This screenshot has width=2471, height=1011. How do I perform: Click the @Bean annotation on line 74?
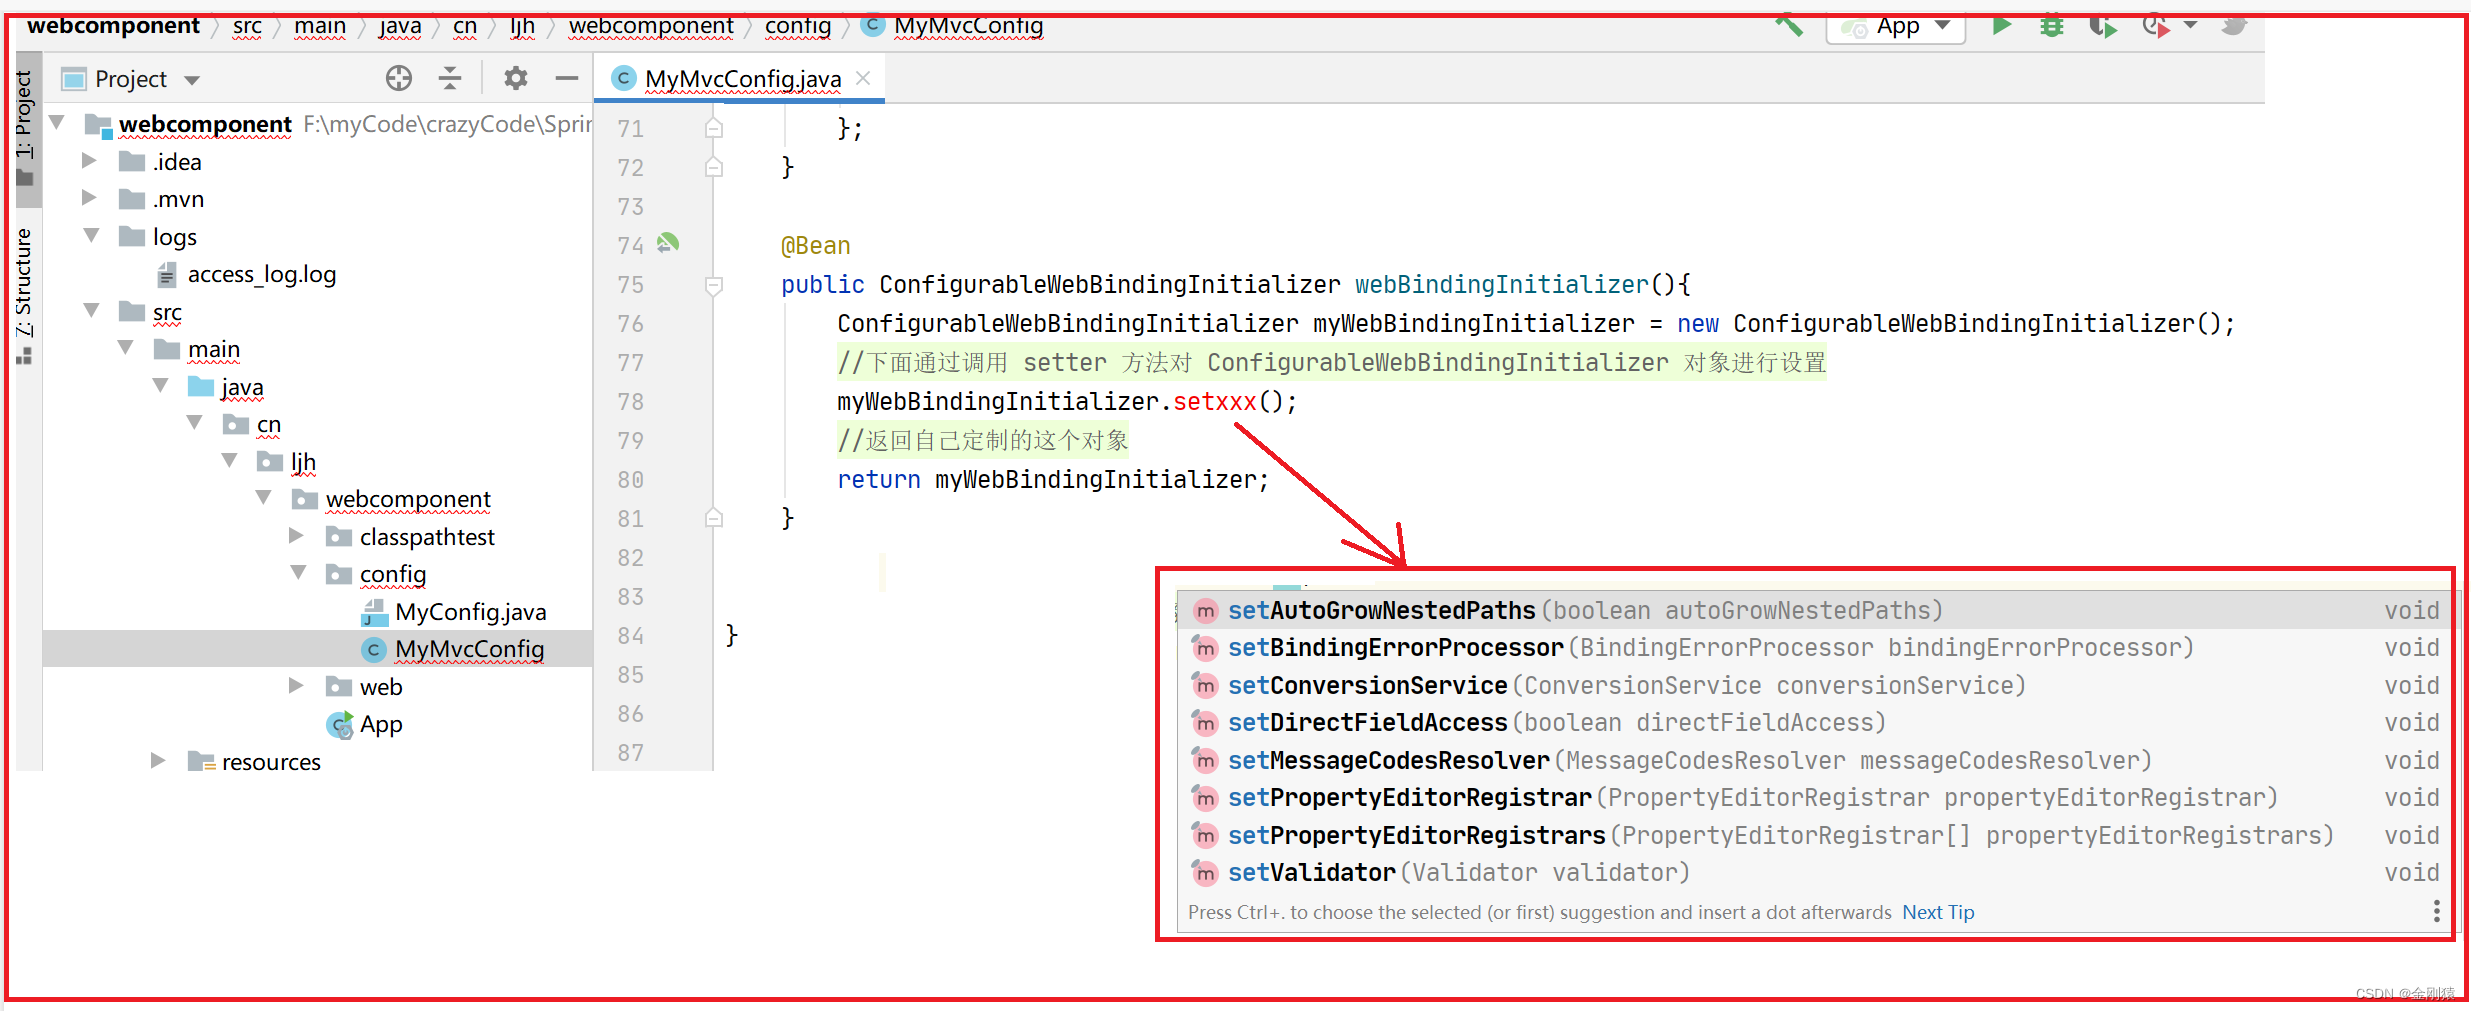point(815,246)
